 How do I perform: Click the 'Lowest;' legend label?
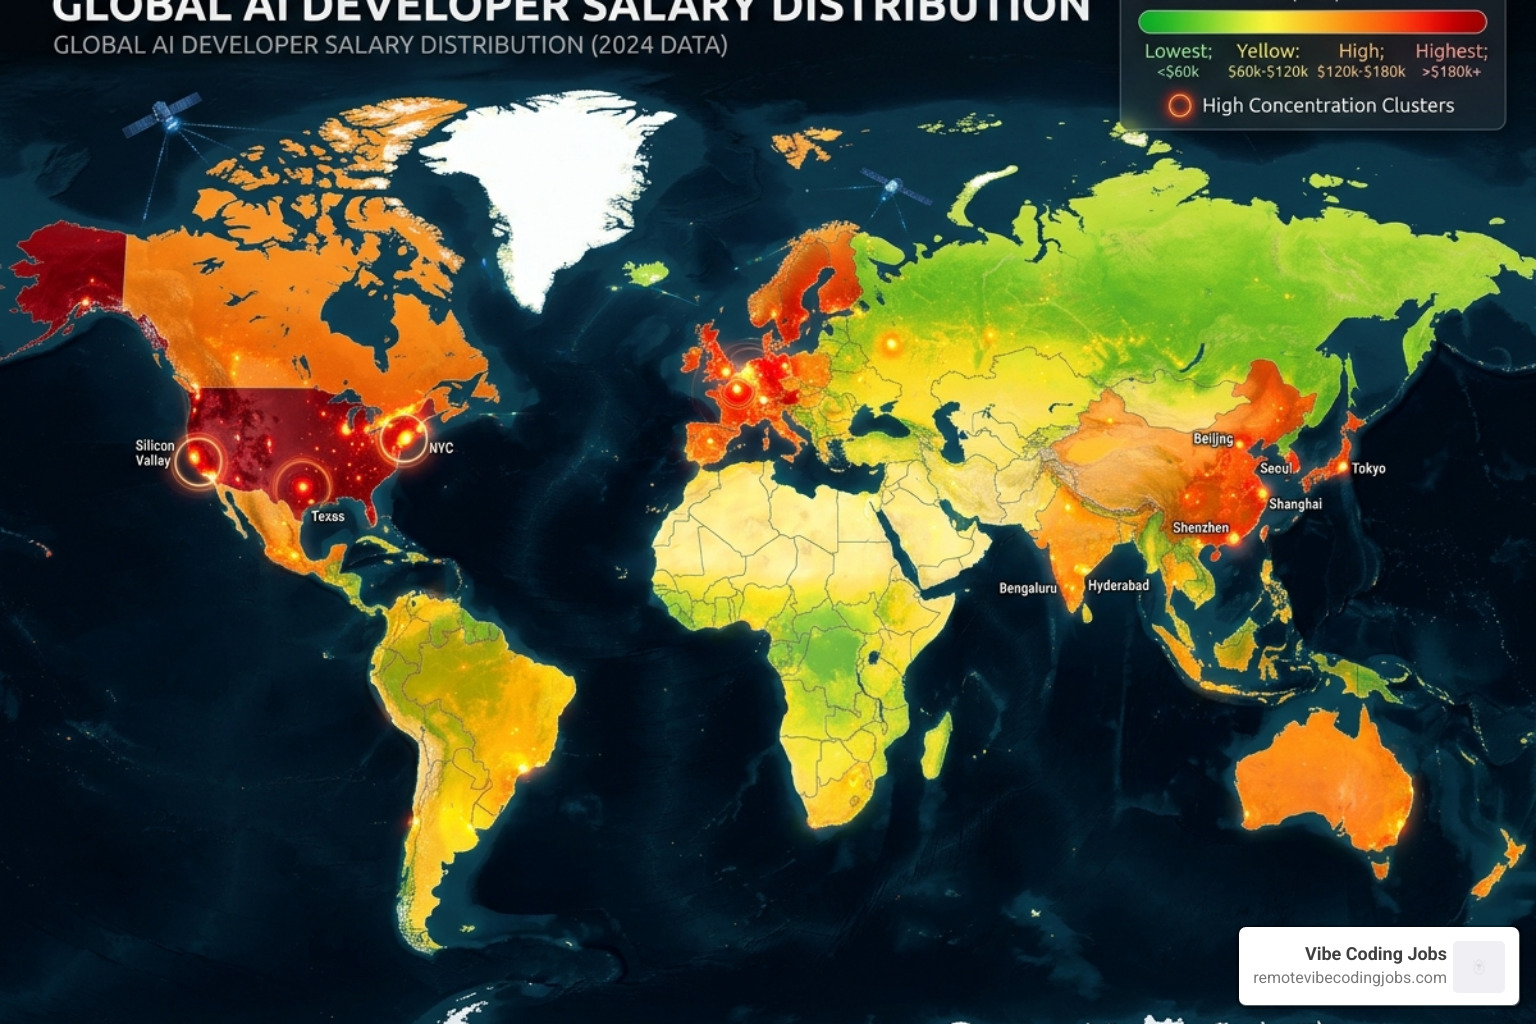(1178, 51)
